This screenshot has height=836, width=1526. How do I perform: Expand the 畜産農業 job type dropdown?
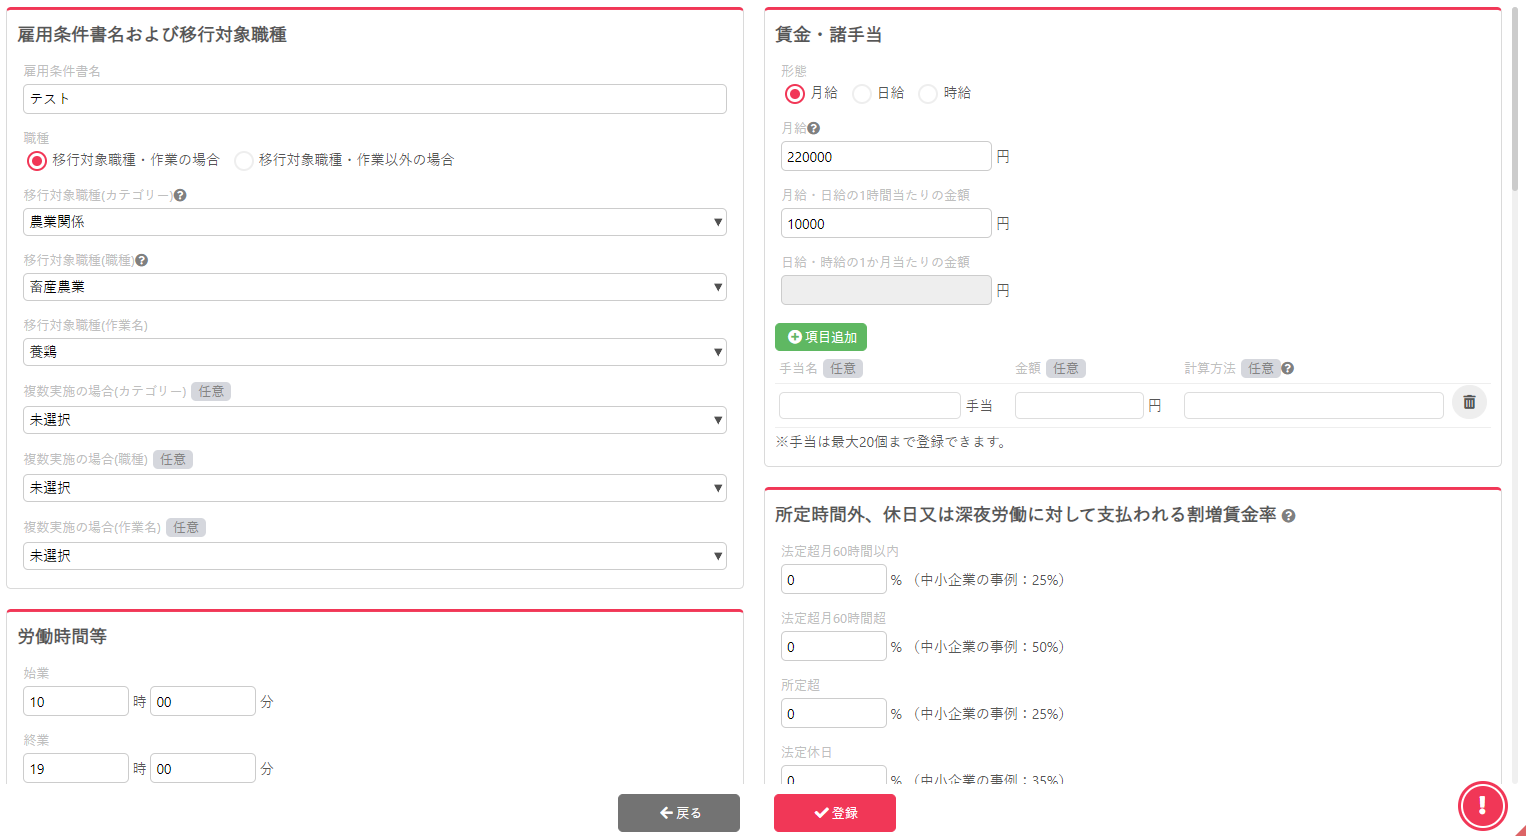point(374,287)
